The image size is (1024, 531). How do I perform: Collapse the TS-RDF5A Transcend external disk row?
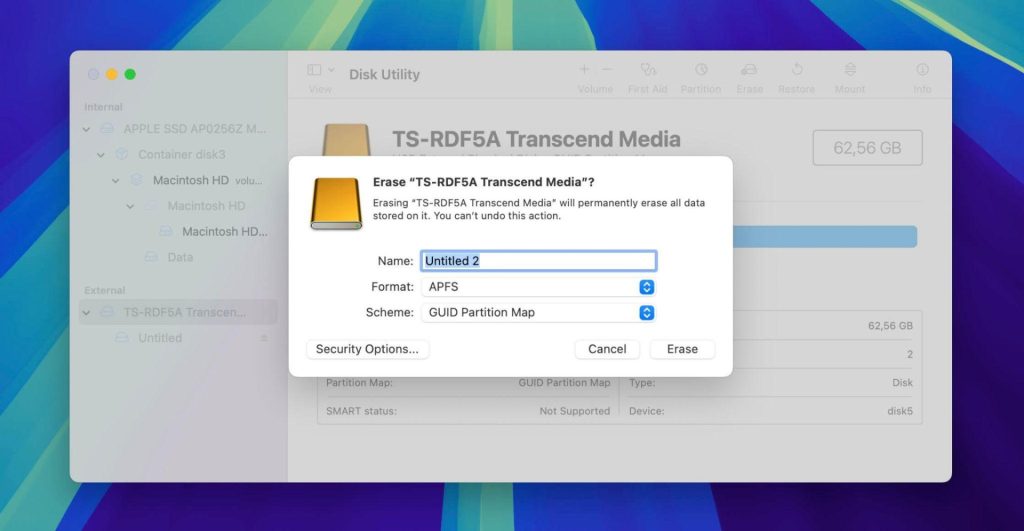pyautogui.click(x=86, y=313)
